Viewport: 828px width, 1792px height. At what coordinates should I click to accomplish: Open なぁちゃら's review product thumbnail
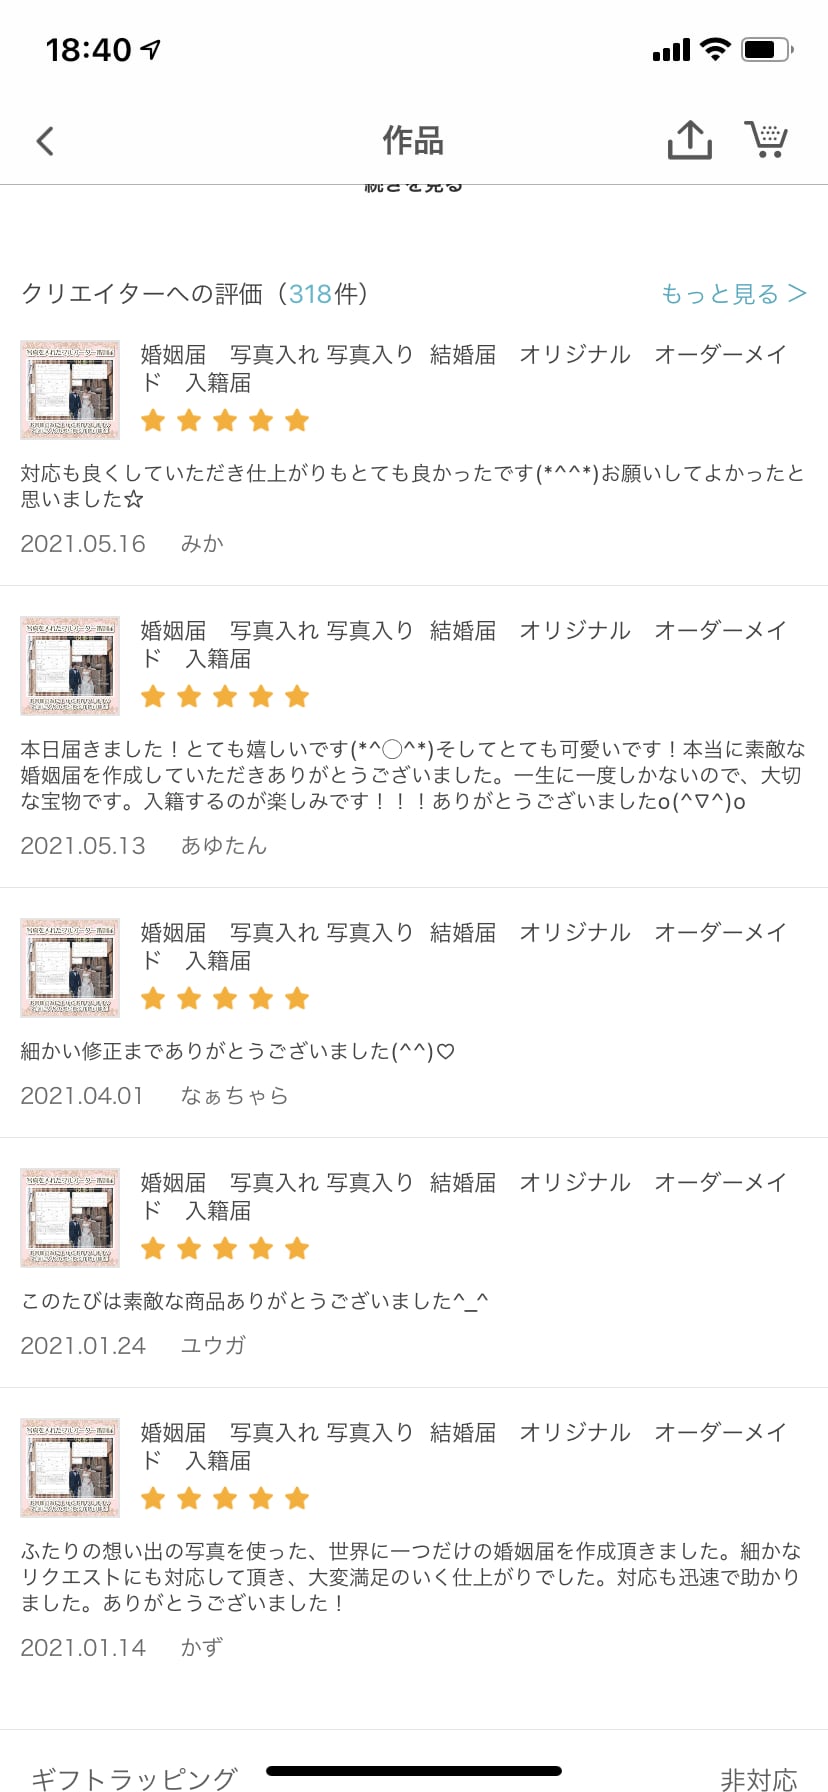[70, 968]
